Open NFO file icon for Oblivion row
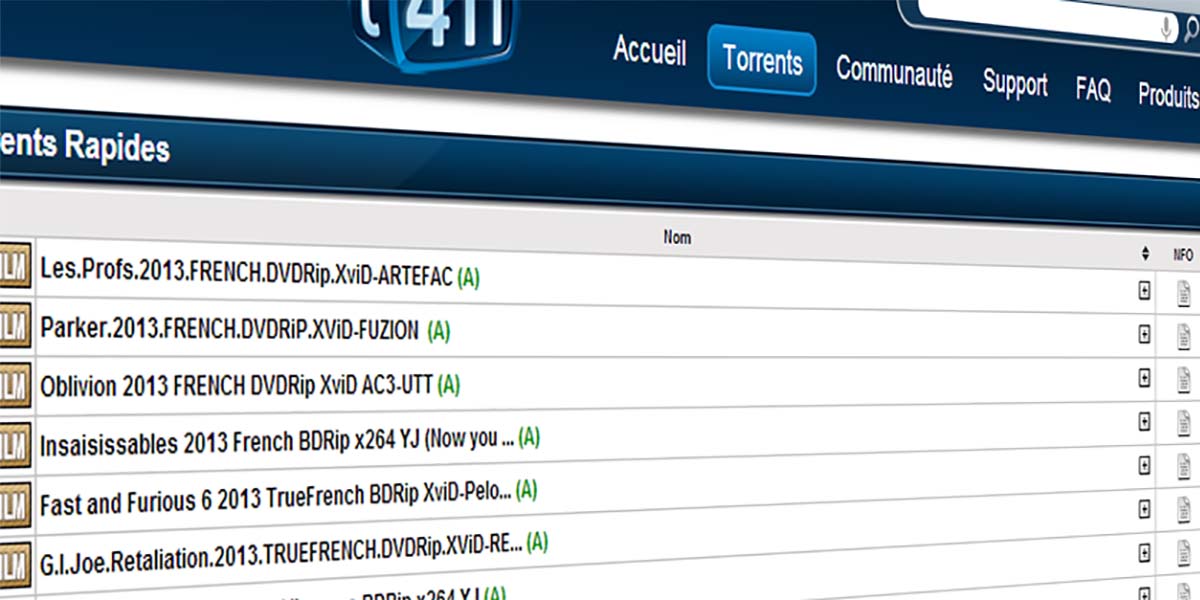The image size is (1200, 600). tap(1184, 381)
